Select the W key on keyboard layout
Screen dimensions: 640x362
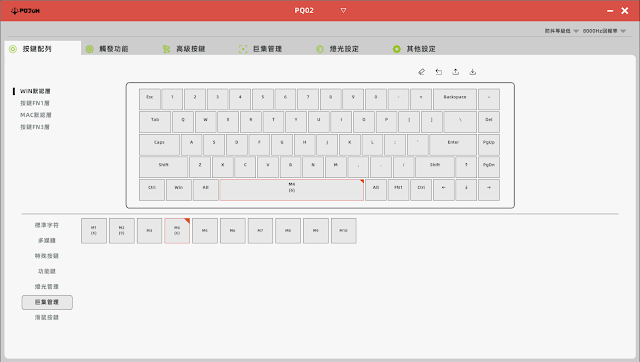[205, 122]
